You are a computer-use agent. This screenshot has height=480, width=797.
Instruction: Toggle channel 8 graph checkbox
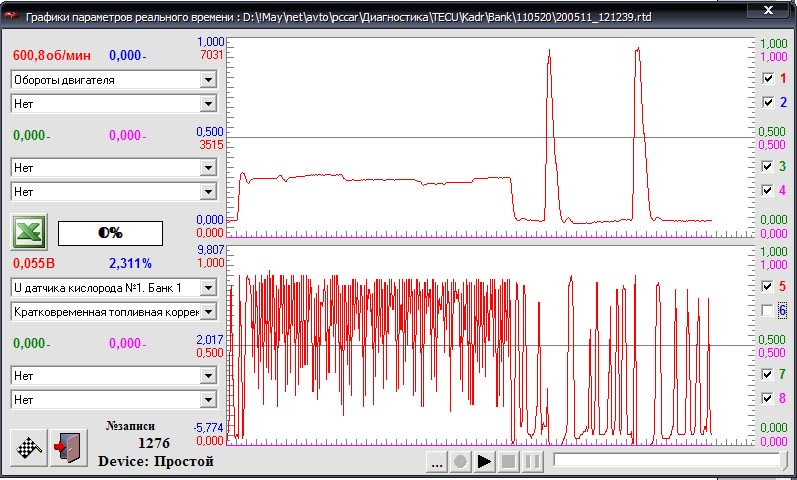(x=768, y=398)
